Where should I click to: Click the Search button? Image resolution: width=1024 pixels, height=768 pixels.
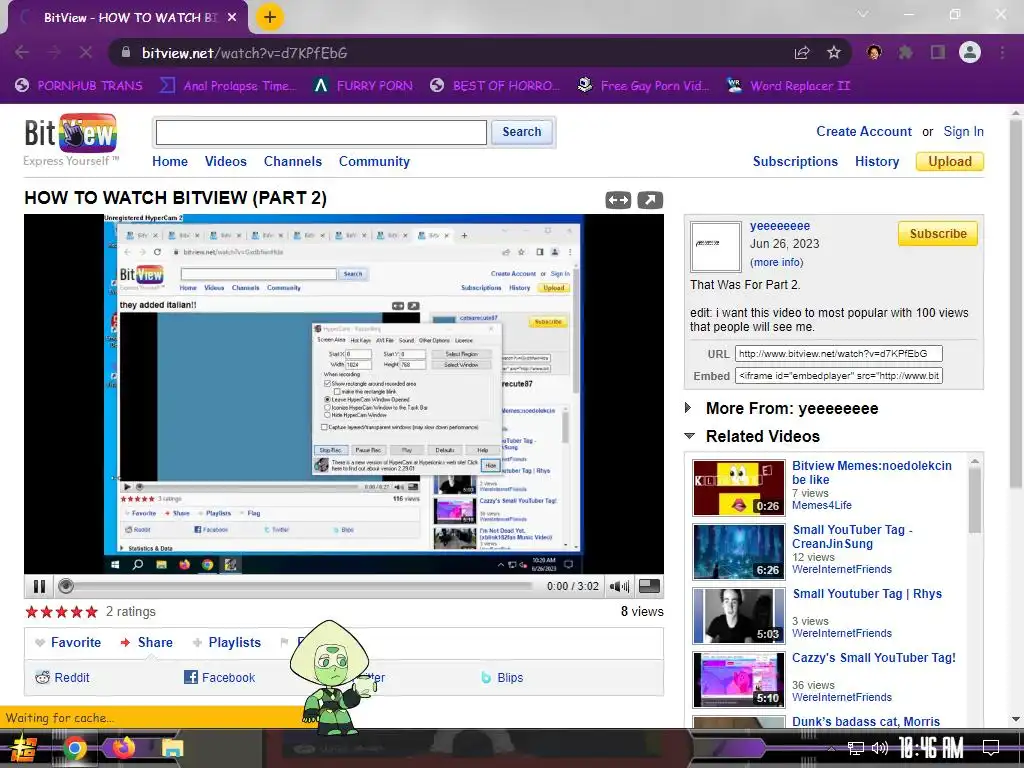point(522,132)
